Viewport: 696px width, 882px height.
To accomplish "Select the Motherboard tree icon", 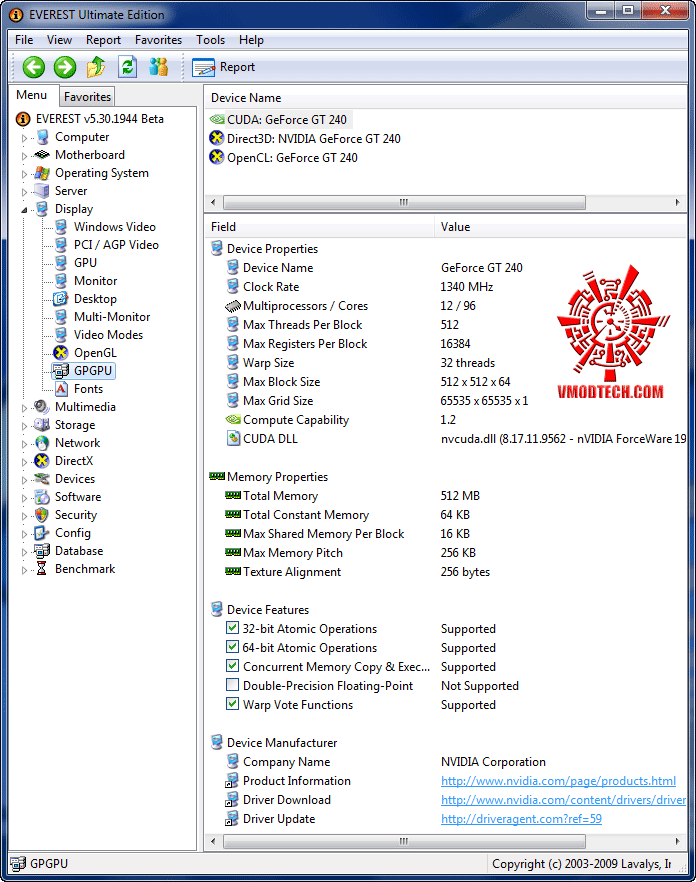I will [x=42, y=155].
